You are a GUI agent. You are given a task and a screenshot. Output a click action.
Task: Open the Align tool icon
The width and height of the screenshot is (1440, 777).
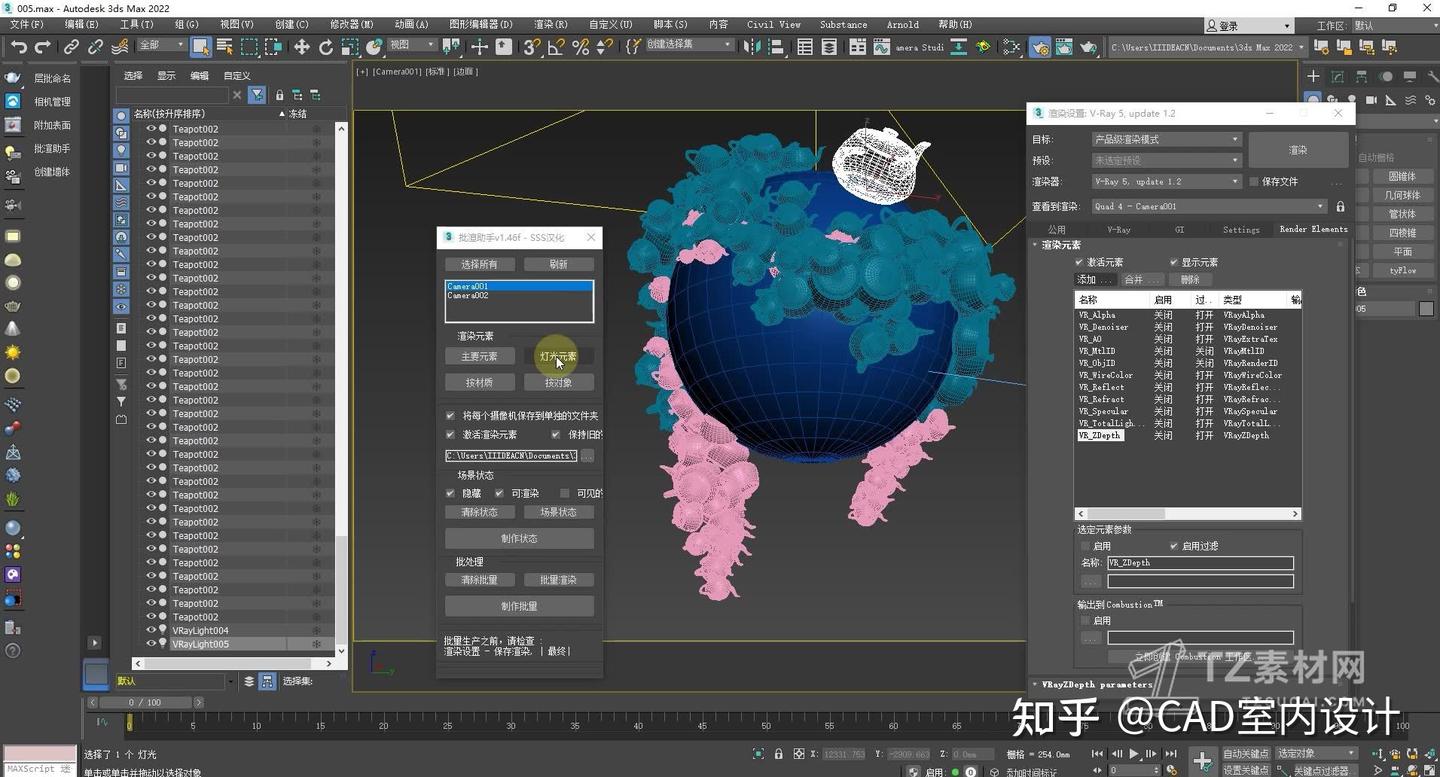(x=776, y=46)
